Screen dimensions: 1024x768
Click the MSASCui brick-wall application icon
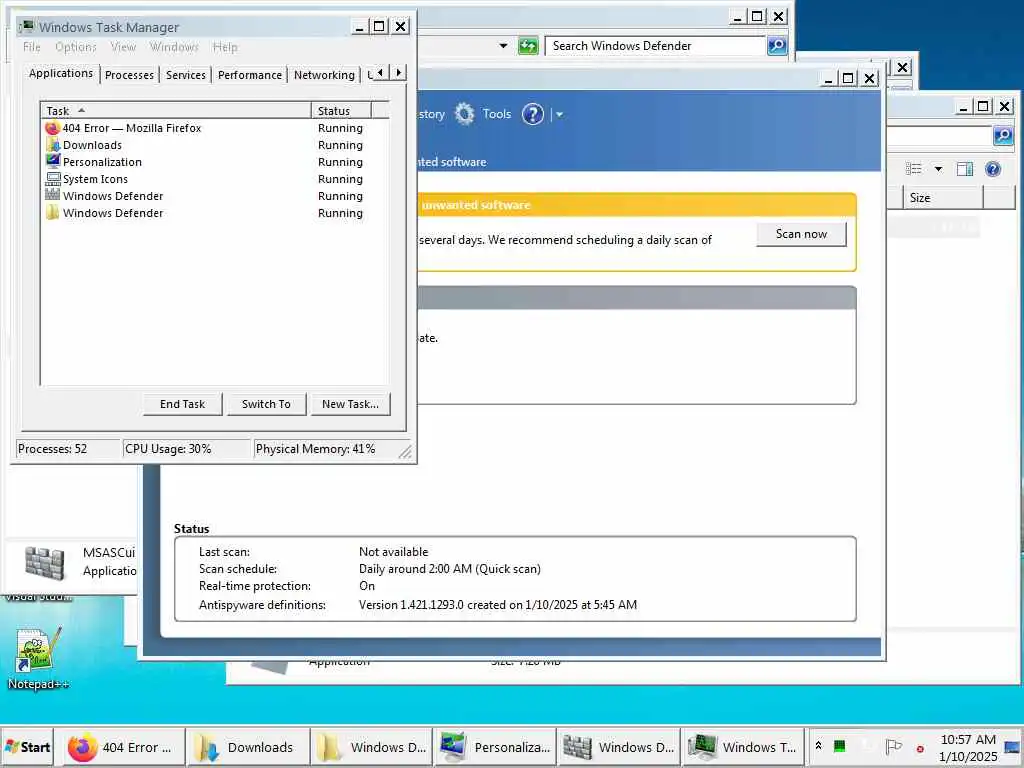[44, 562]
